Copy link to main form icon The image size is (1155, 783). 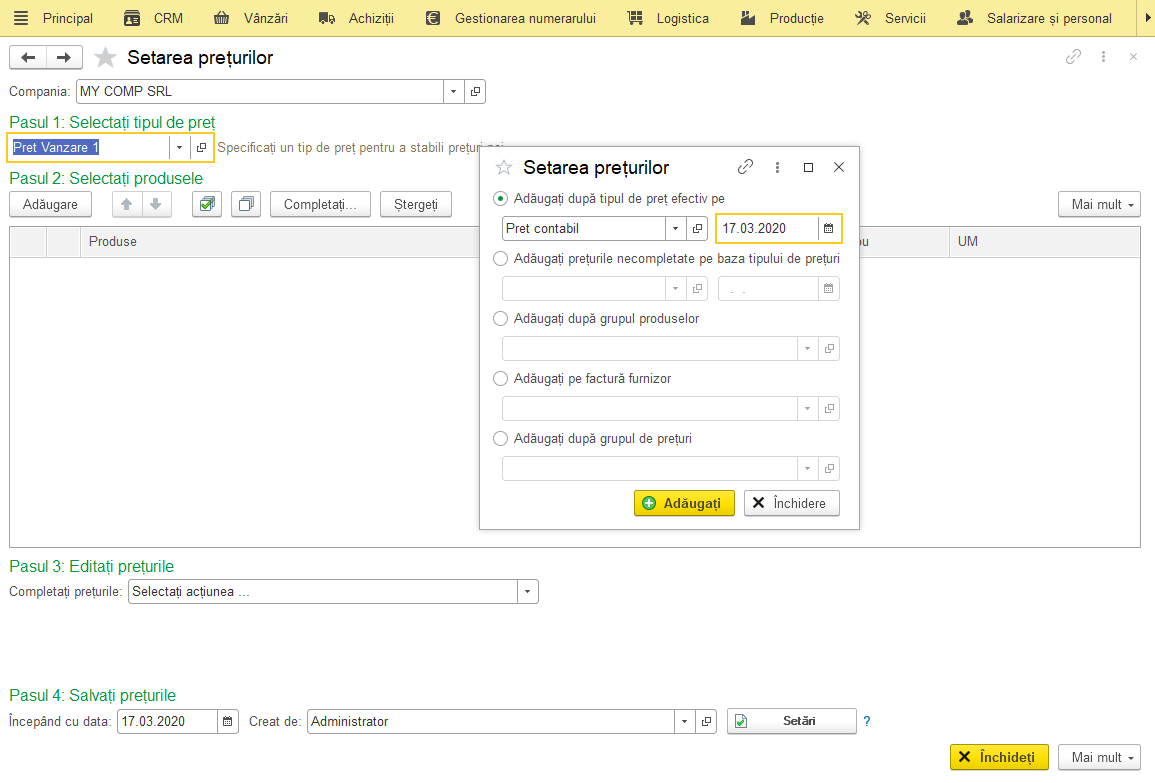1073,57
